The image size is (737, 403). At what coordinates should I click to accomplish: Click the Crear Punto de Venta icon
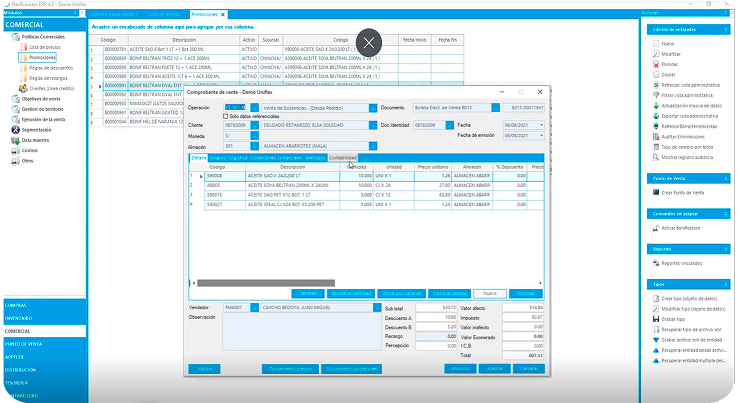tap(653, 191)
